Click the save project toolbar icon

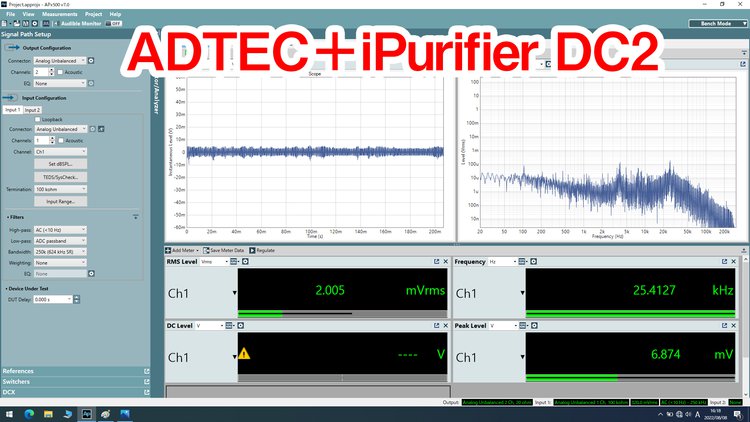coord(26,23)
